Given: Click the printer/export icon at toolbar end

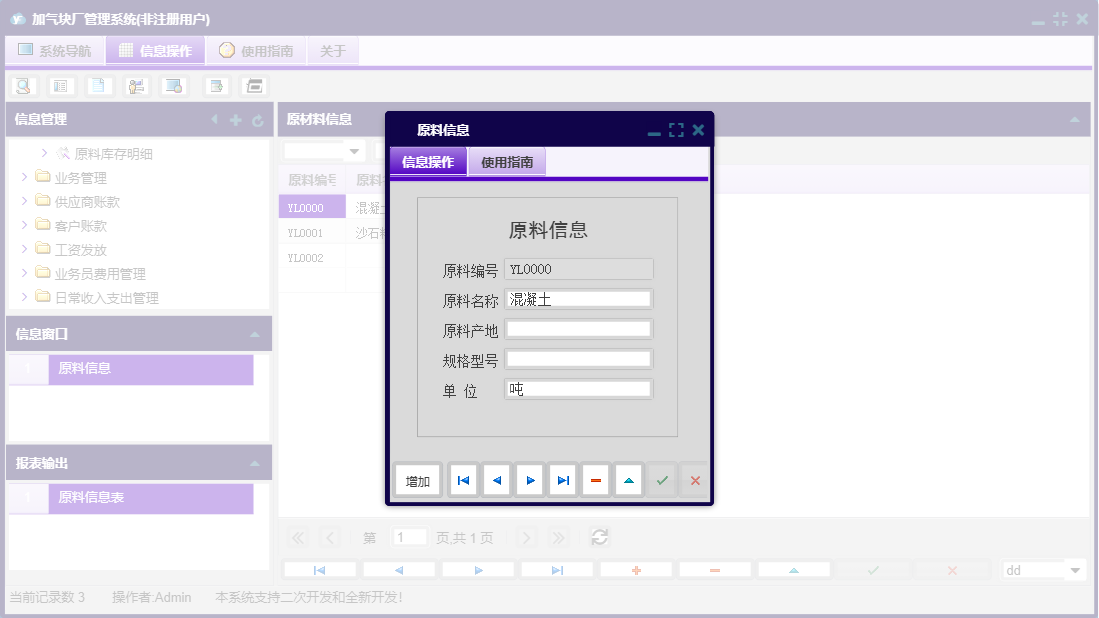Looking at the screenshot, I should pyautogui.click(x=253, y=85).
